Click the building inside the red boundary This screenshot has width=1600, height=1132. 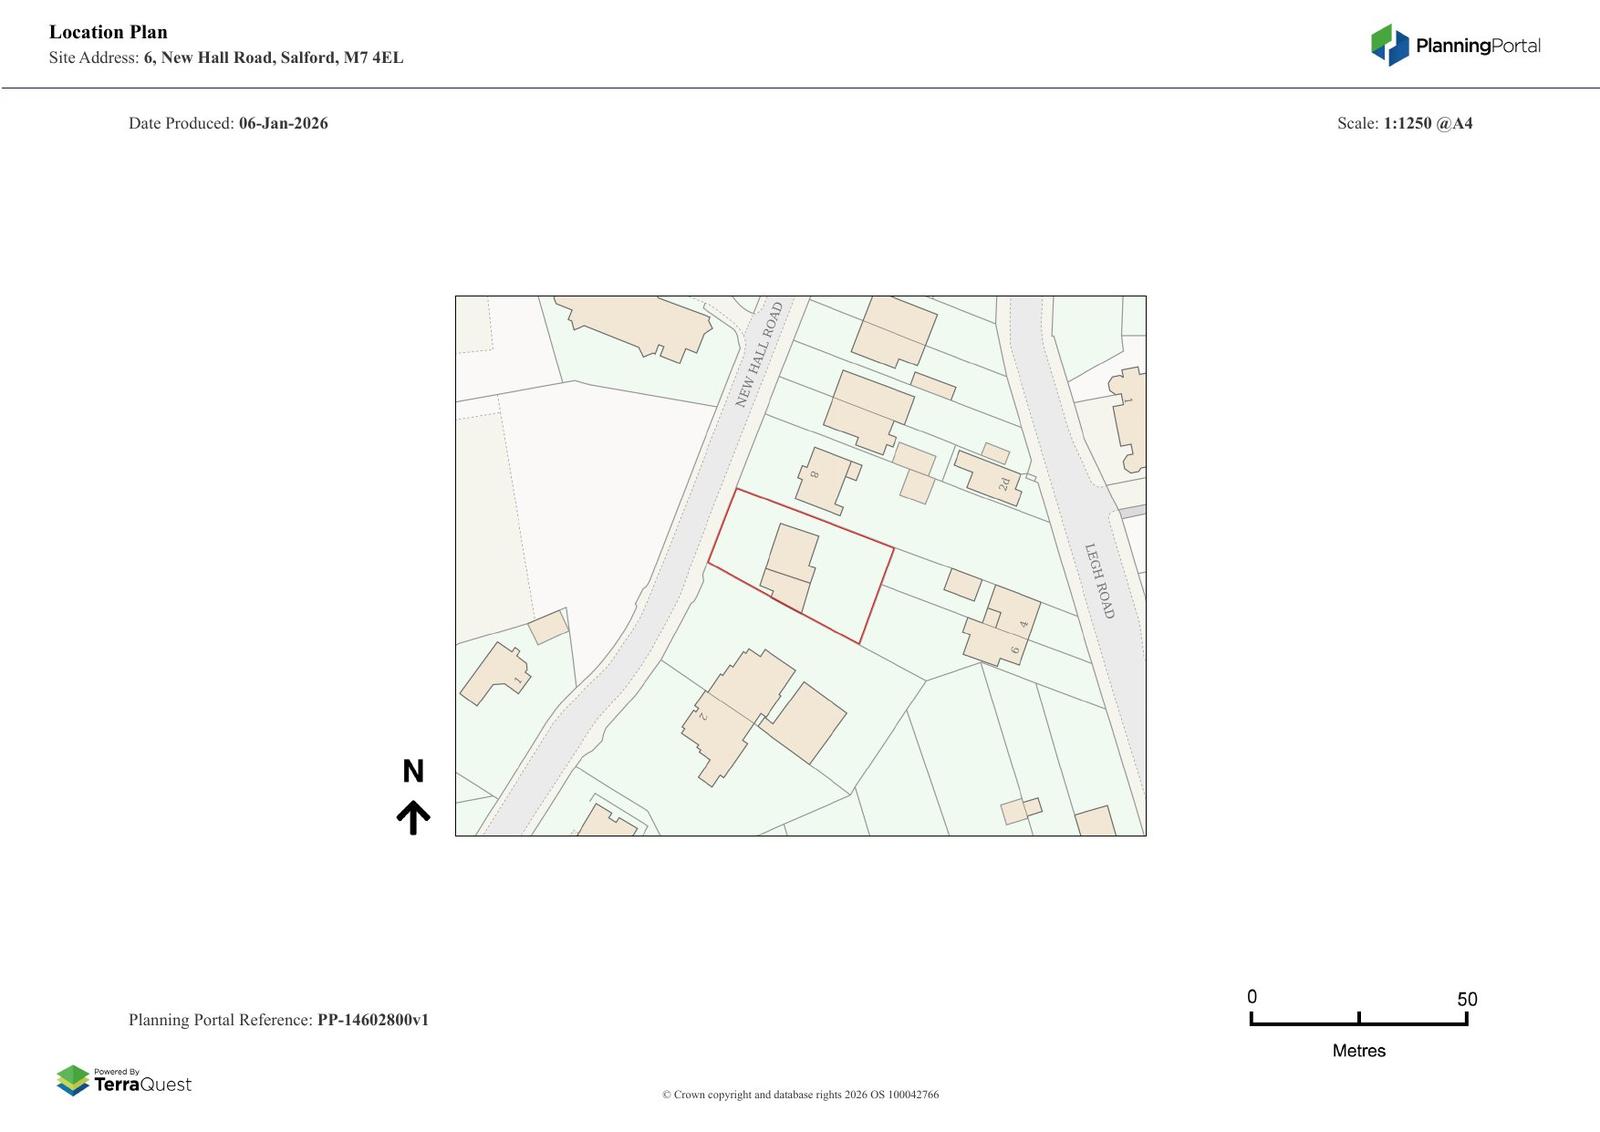[790, 566]
